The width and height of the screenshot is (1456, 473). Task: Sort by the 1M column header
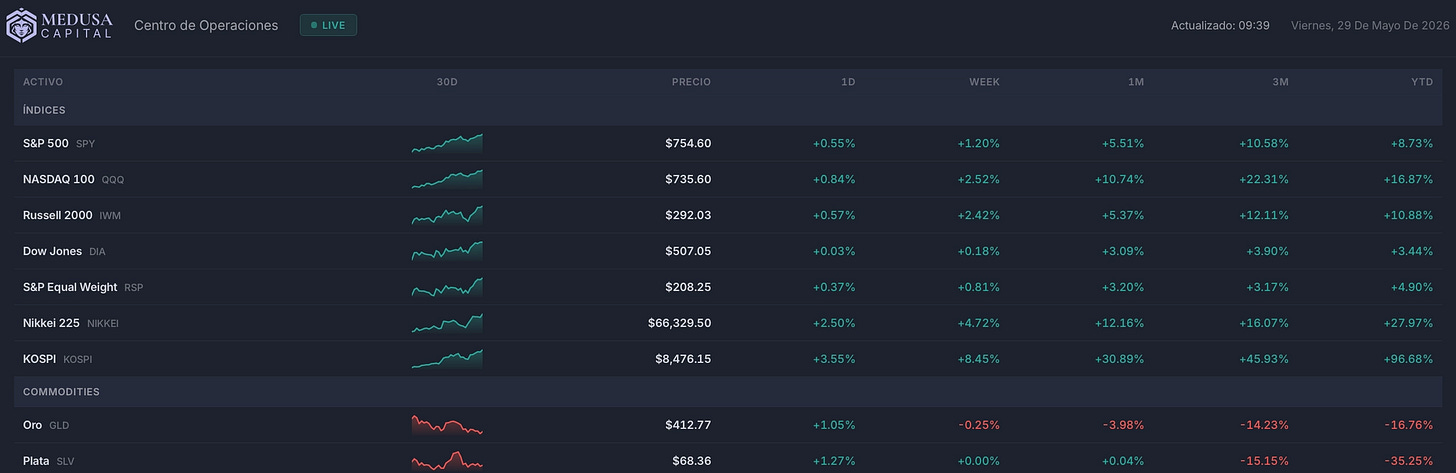1136,82
